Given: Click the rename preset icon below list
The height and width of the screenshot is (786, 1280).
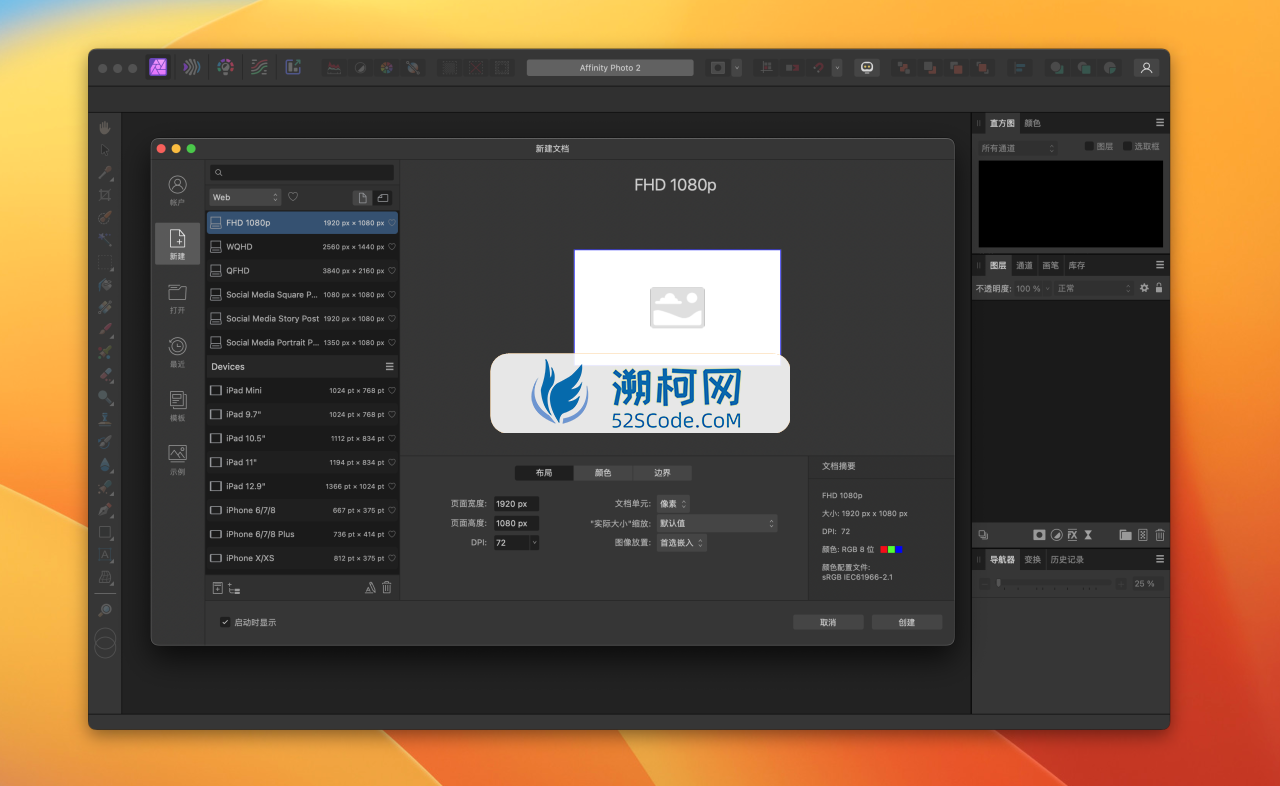Looking at the screenshot, I should coord(370,588).
